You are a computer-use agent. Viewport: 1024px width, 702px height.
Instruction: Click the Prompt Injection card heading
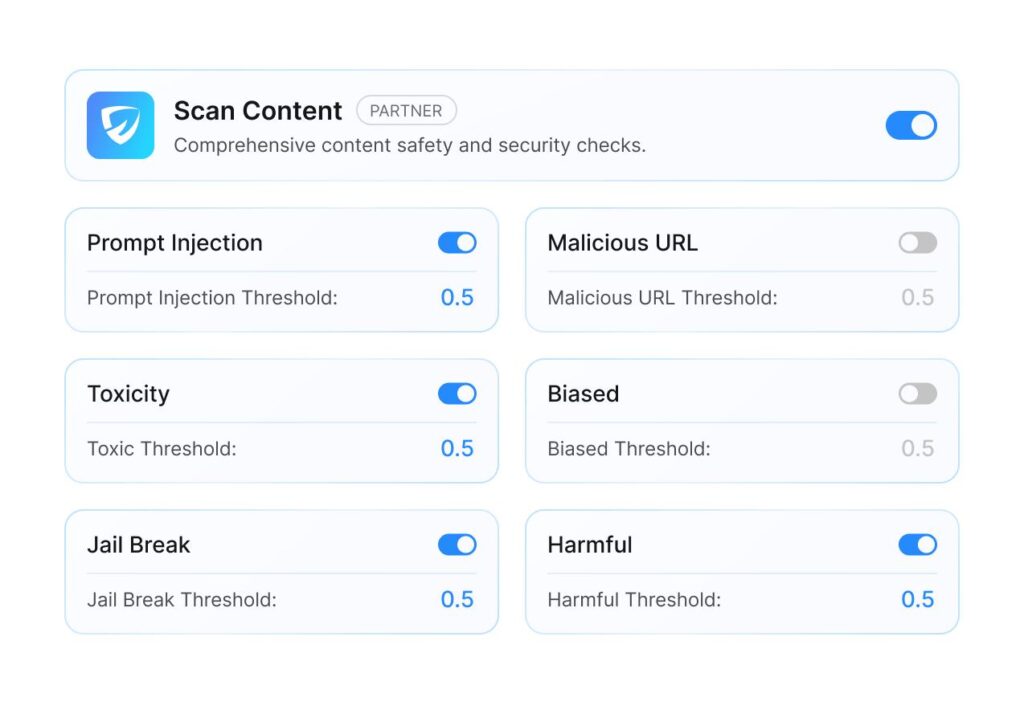[x=175, y=243]
